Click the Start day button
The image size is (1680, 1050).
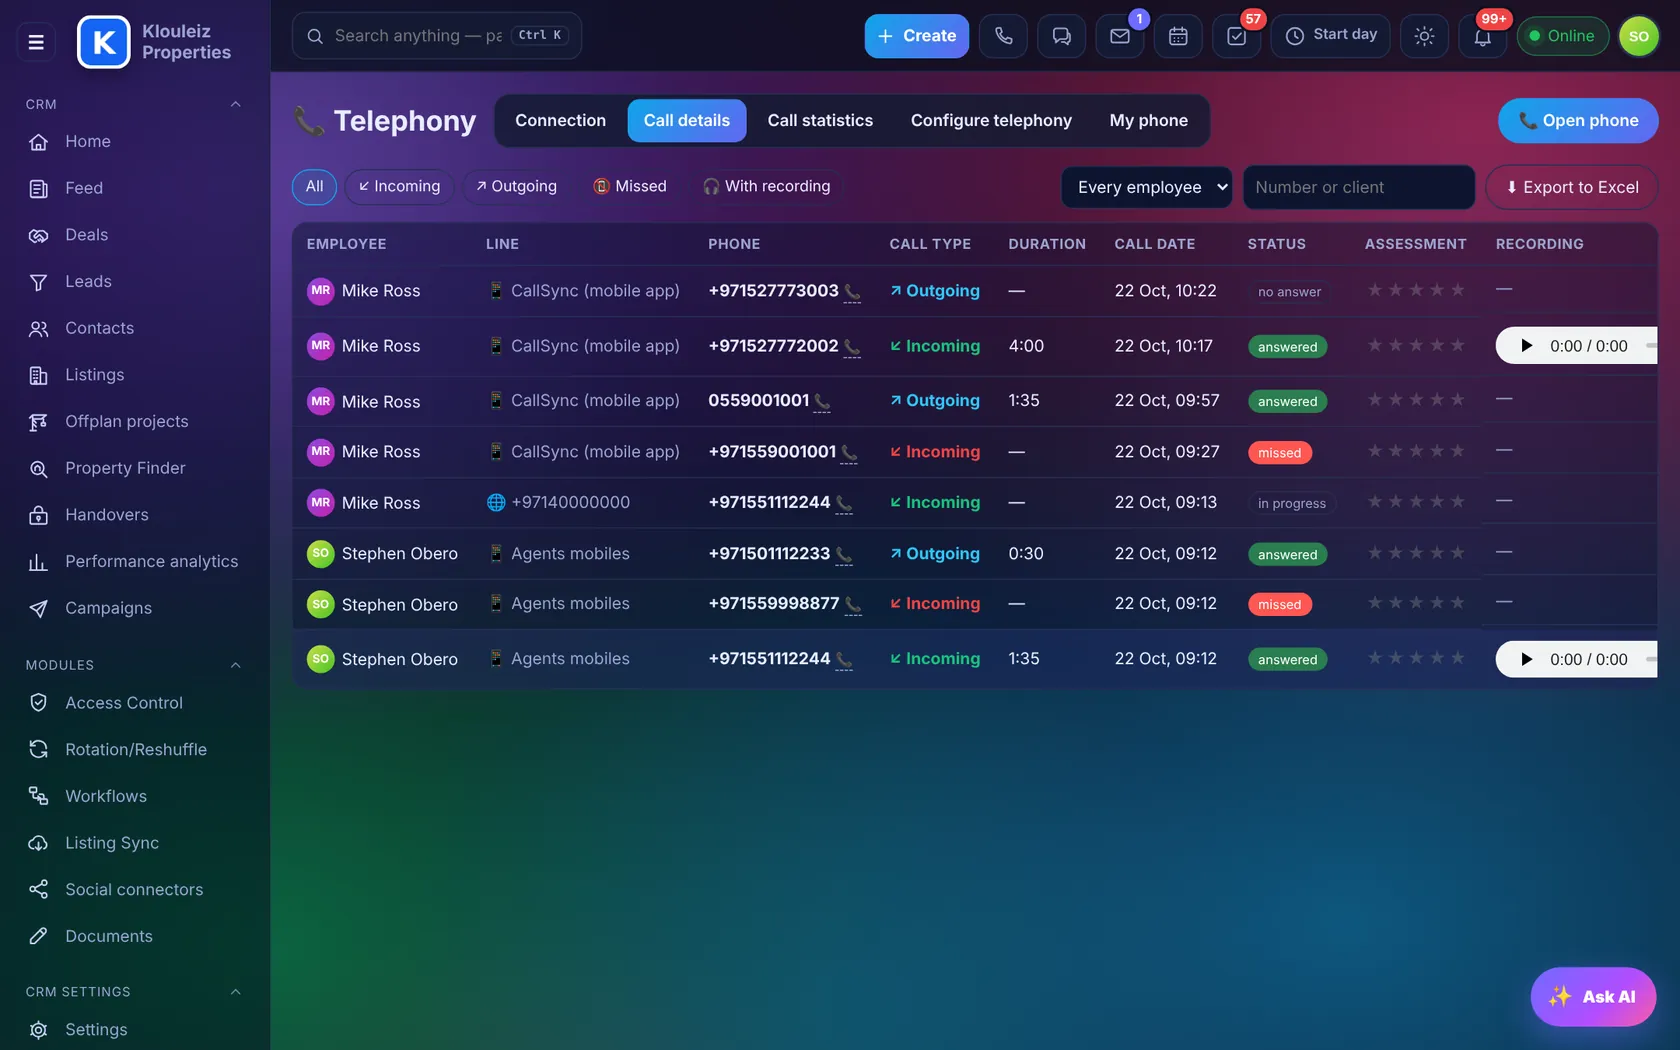tap(1330, 36)
